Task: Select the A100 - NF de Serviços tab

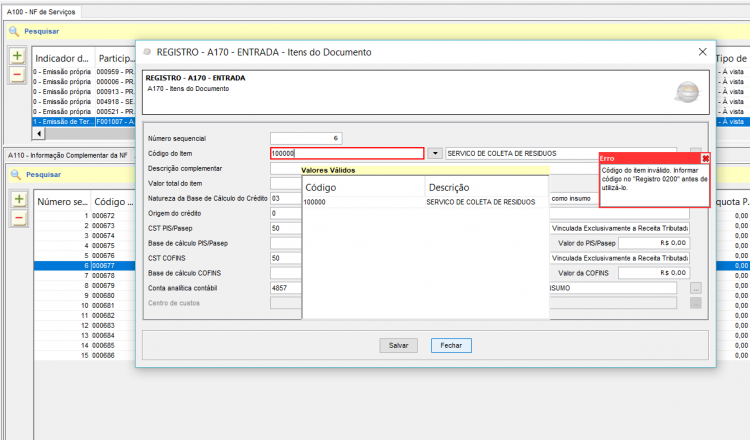Action: [x=41, y=12]
